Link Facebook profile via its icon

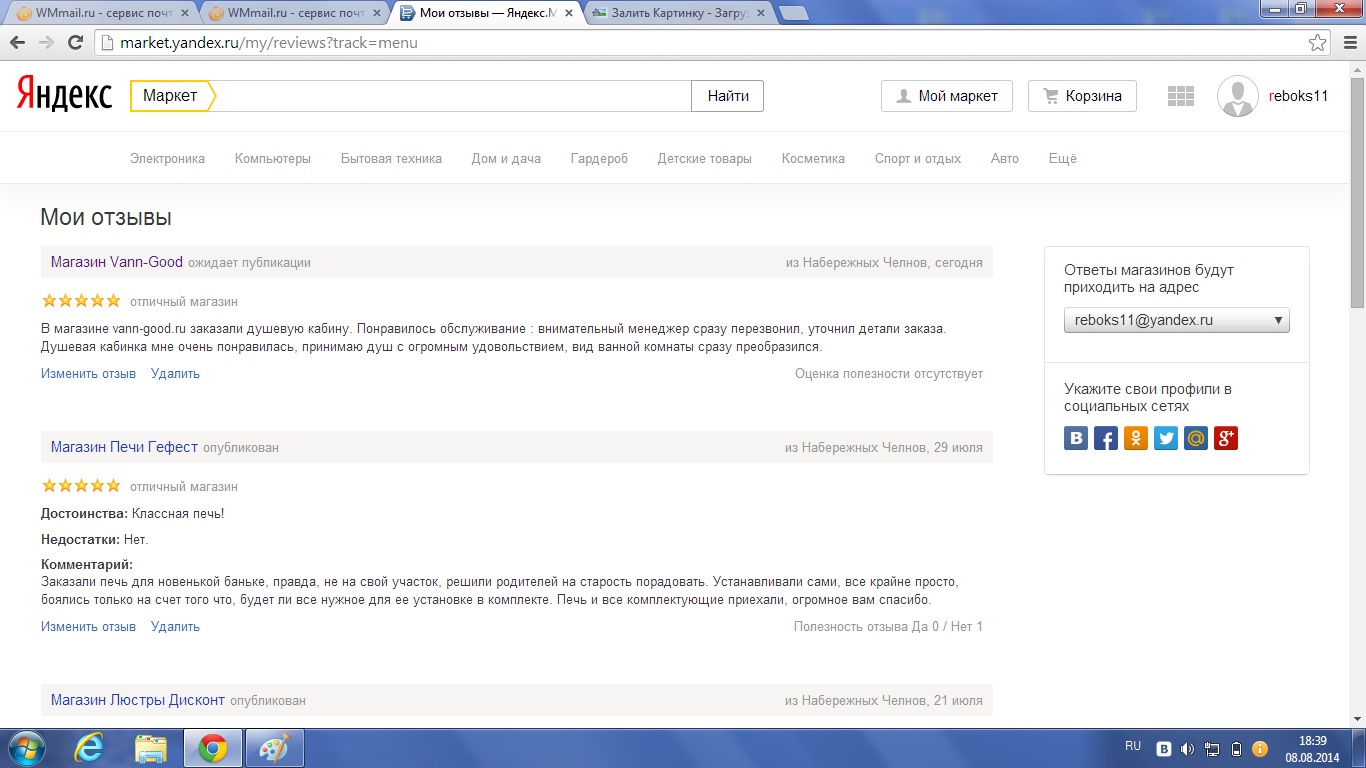tap(1106, 438)
